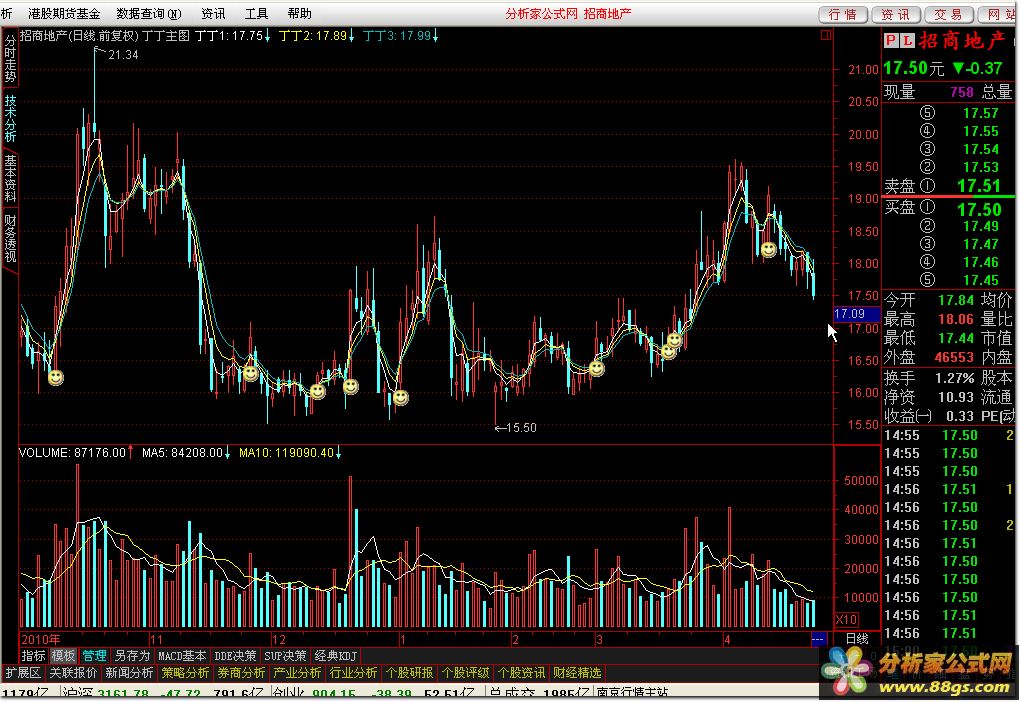Click buy-one price 17.50

(x=979, y=210)
